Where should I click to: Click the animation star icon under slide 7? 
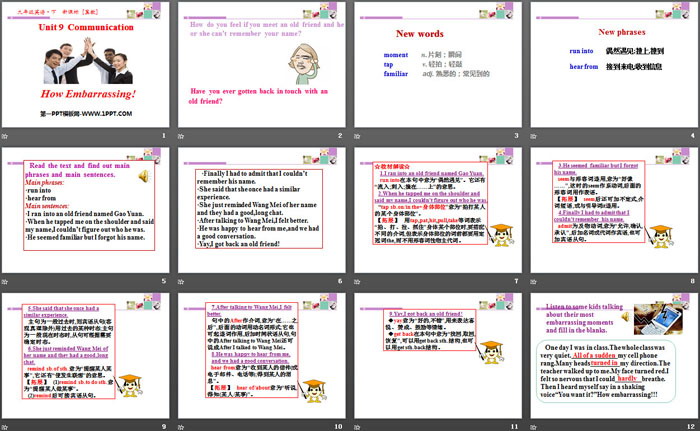pyautogui.click(x=357, y=281)
